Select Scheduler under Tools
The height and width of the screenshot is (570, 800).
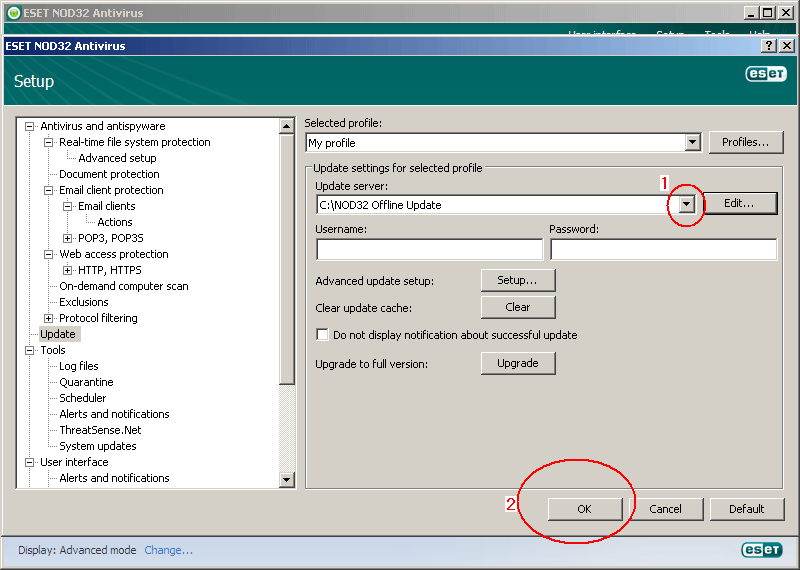(x=83, y=398)
